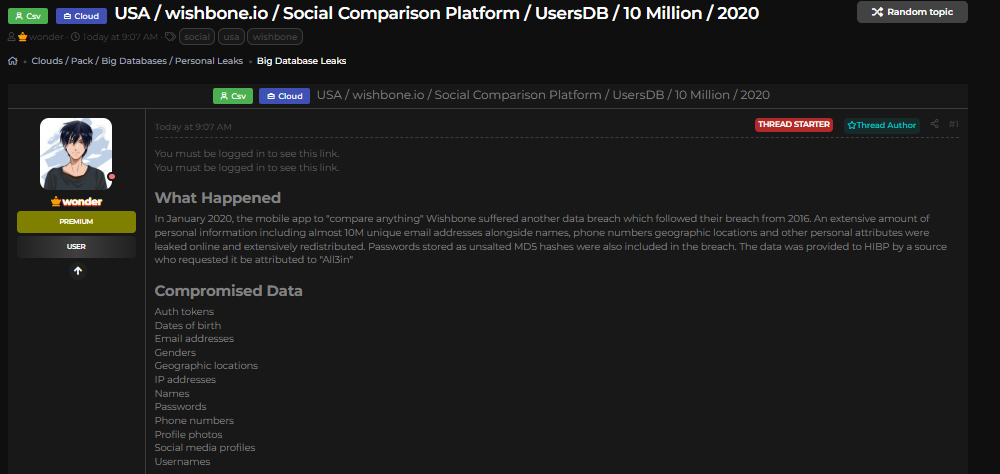Click second 'You must be logged in' line
1000x474 pixels.
pyautogui.click(x=247, y=168)
